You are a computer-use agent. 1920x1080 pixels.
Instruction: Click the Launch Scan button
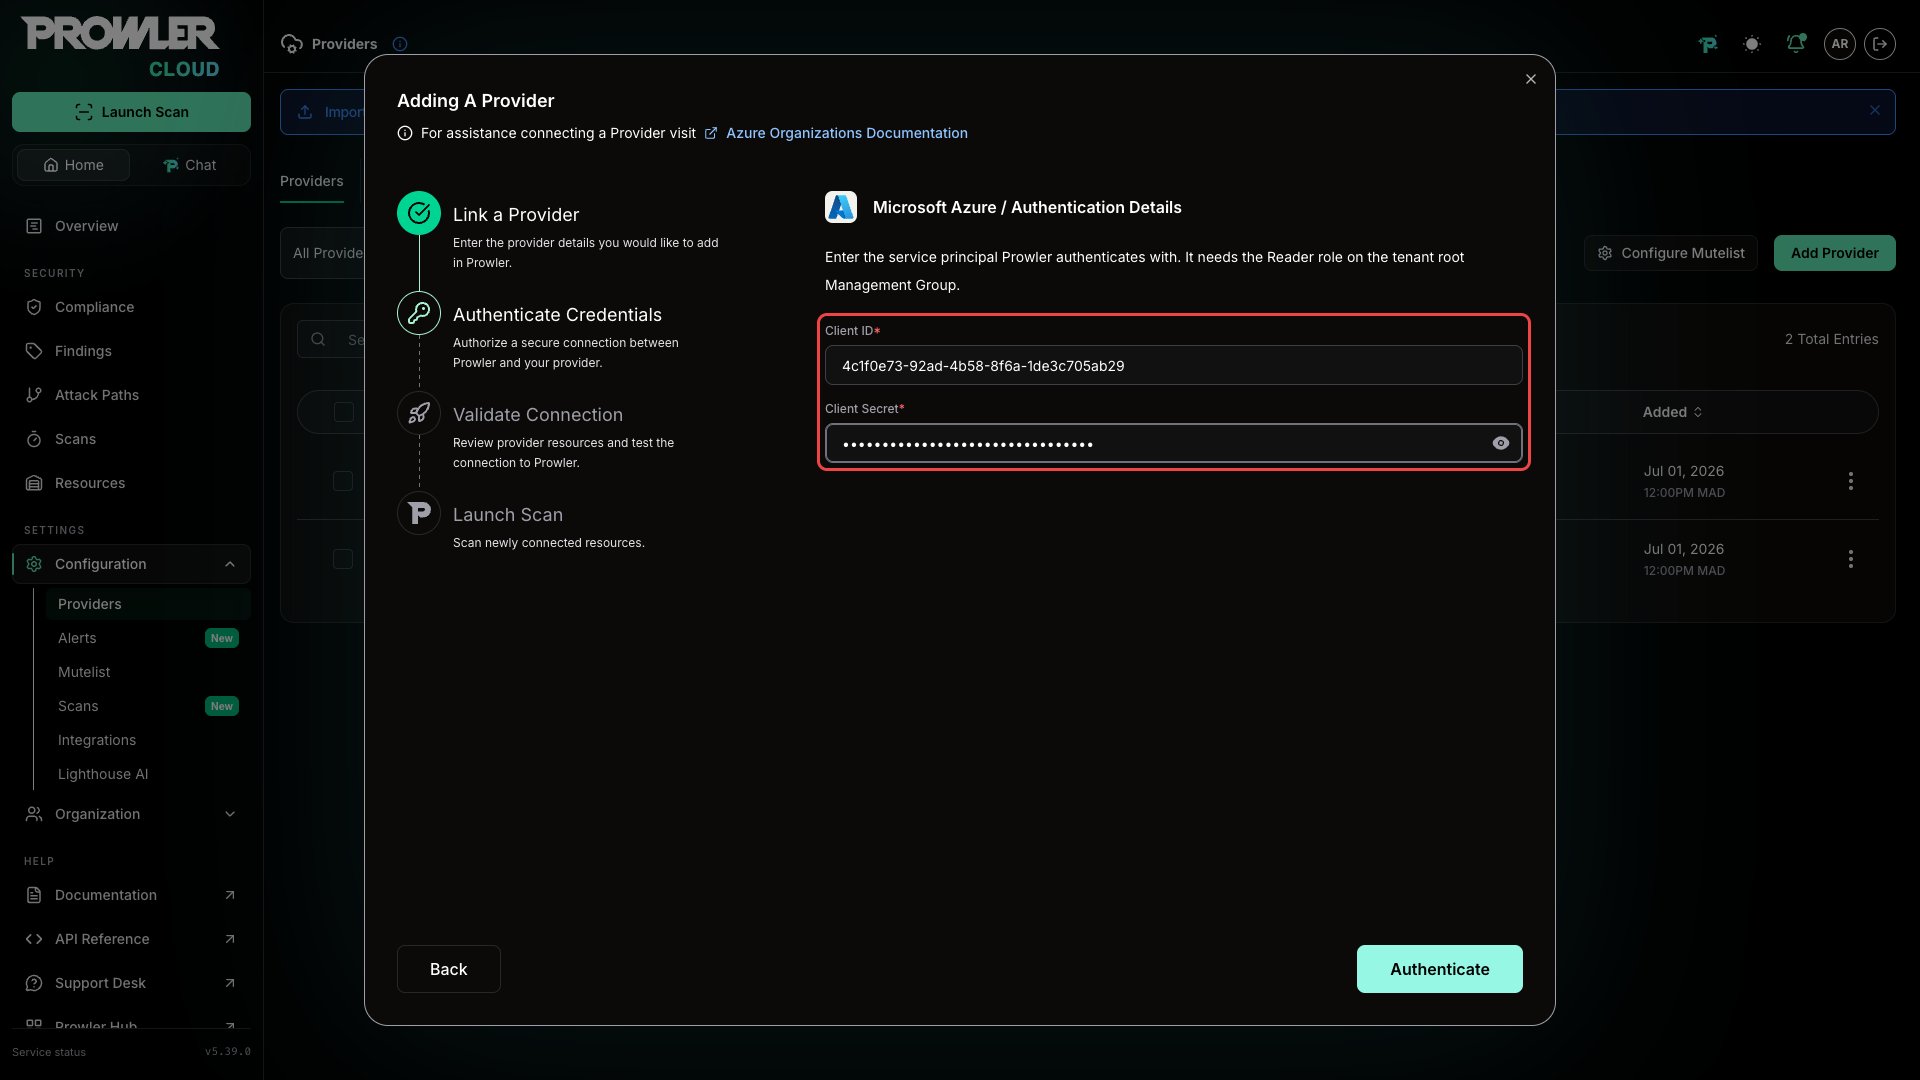pyautogui.click(x=131, y=112)
